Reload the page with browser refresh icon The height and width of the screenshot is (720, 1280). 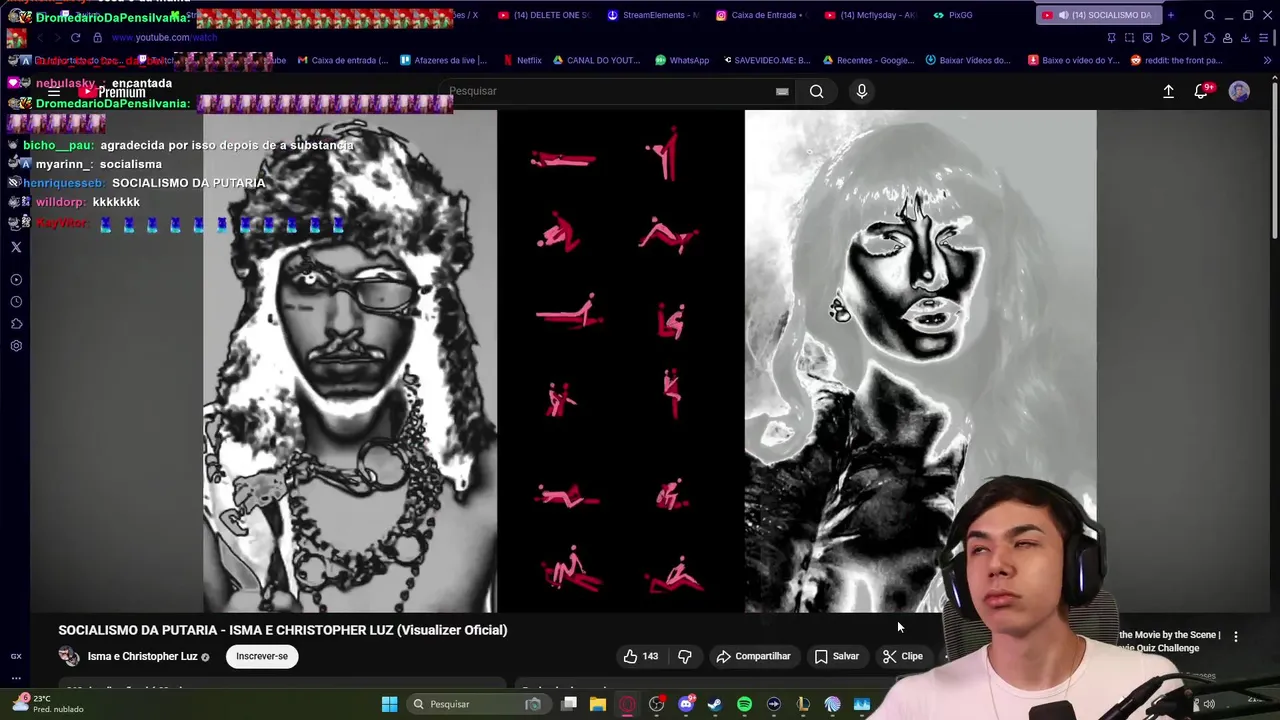coord(75,38)
